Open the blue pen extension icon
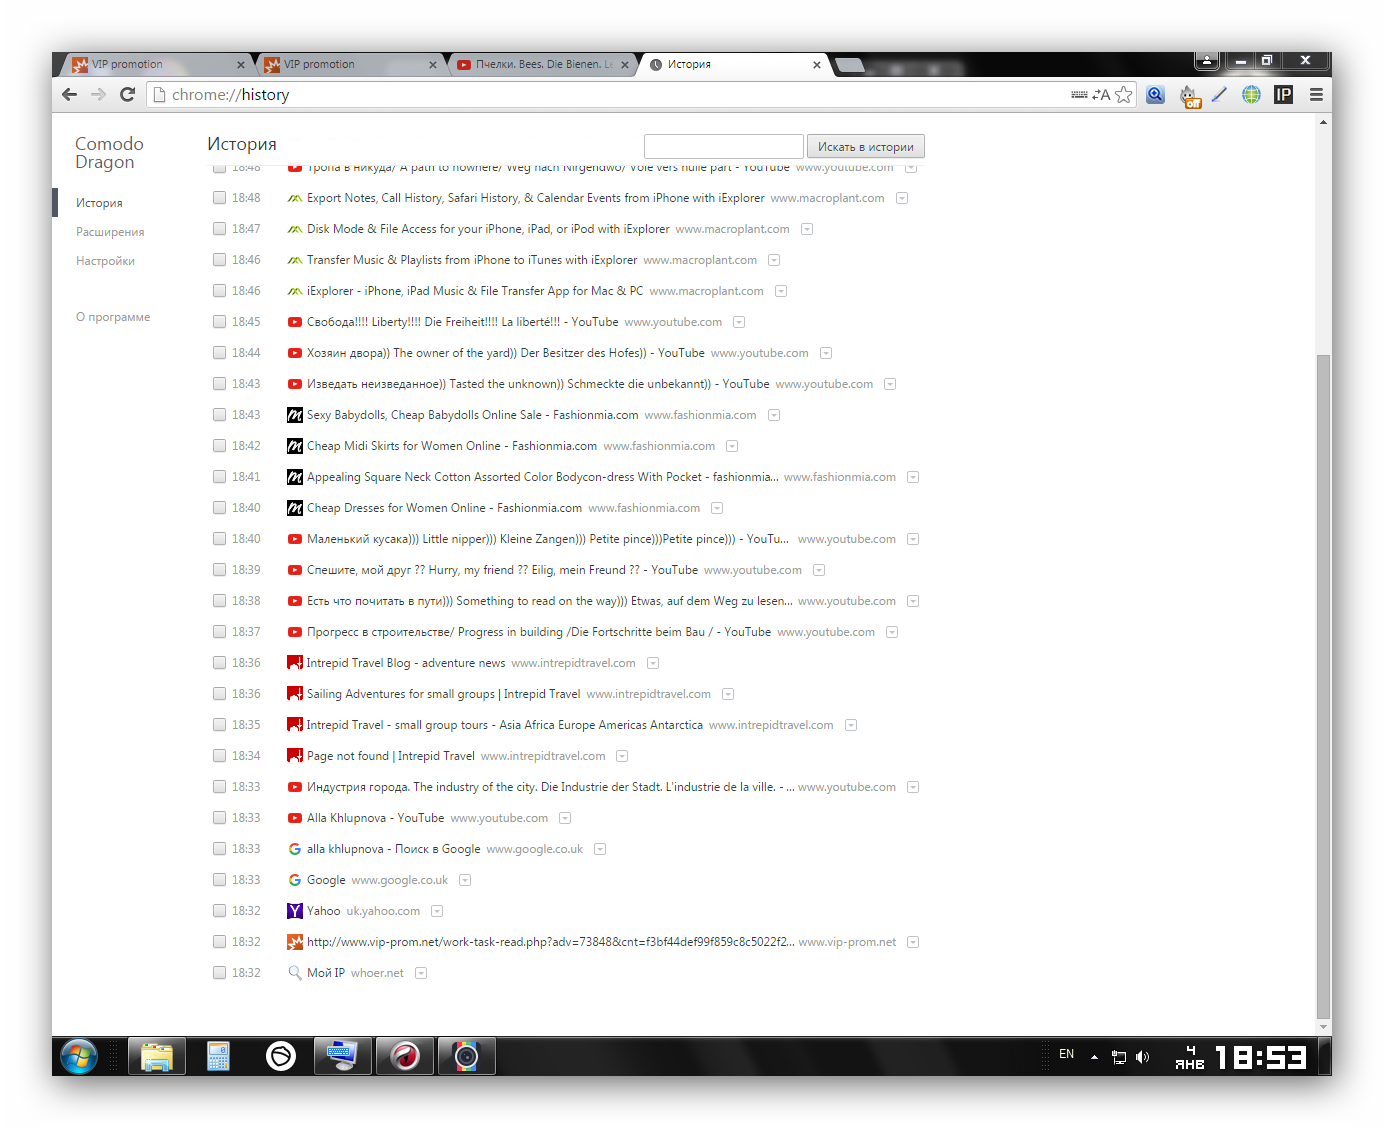Screen dimensions: 1384x1128 coord(1219,94)
